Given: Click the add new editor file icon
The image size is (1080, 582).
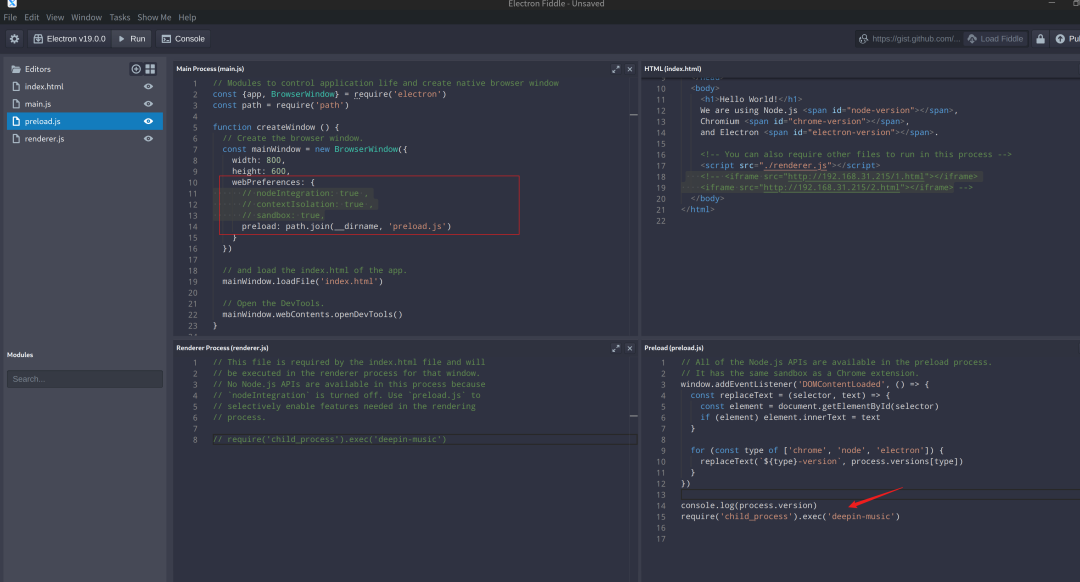Looking at the screenshot, I should [136, 69].
